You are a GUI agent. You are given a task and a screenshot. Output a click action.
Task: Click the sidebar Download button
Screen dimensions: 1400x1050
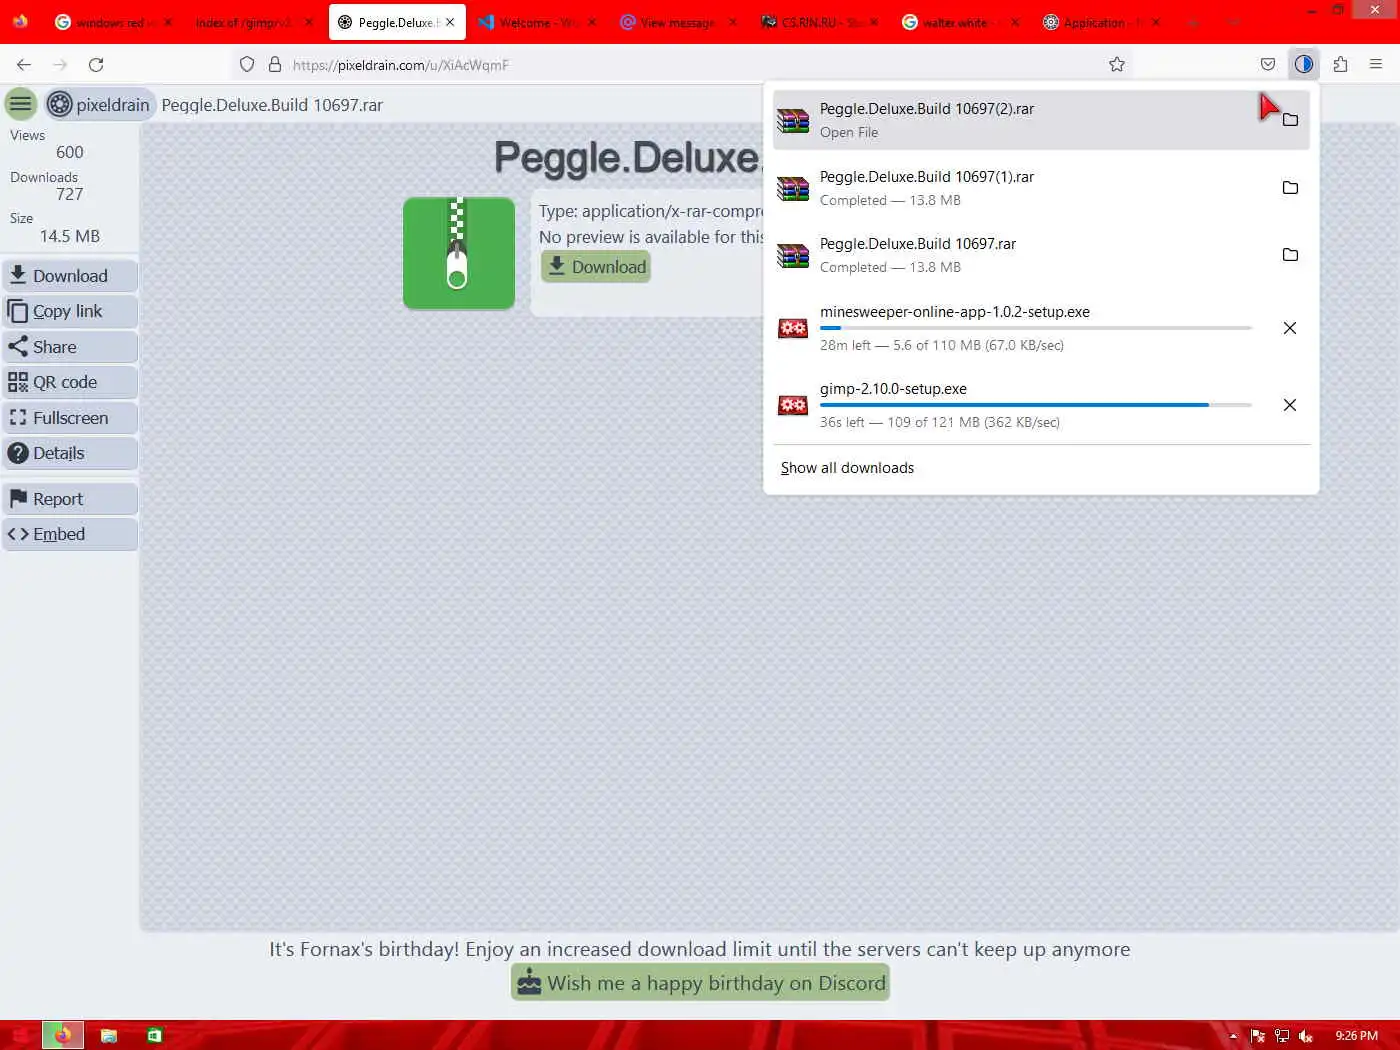coord(70,276)
